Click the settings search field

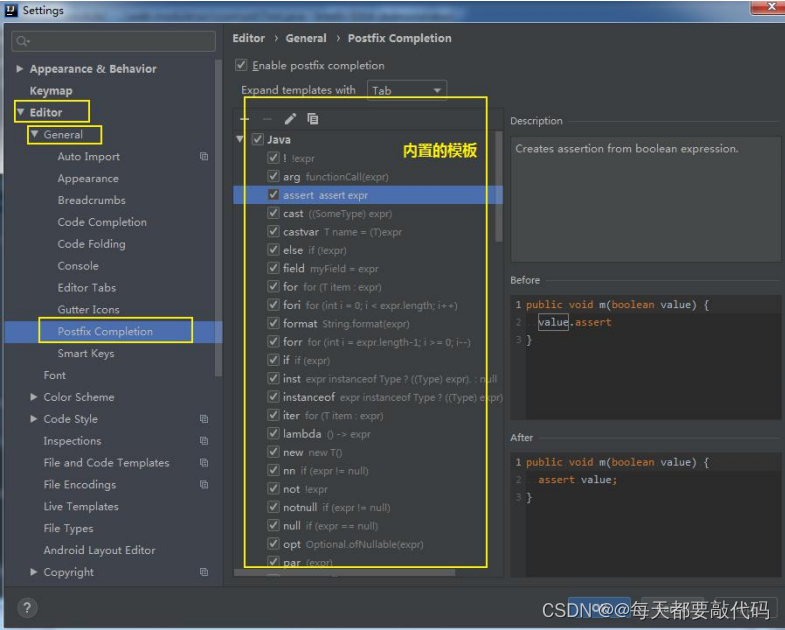pyautogui.click(x=114, y=41)
